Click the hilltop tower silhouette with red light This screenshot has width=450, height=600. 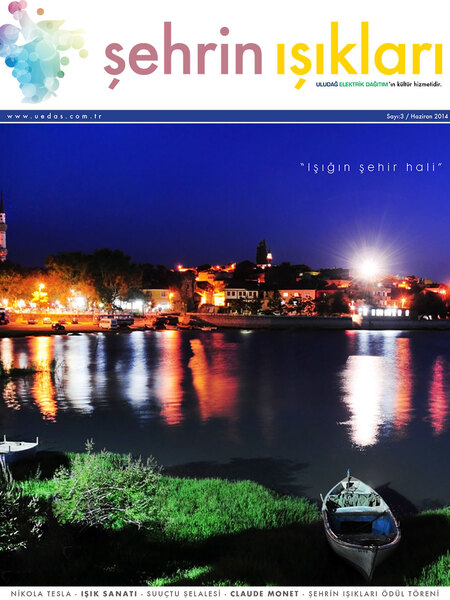pyautogui.click(x=263, y=254)
